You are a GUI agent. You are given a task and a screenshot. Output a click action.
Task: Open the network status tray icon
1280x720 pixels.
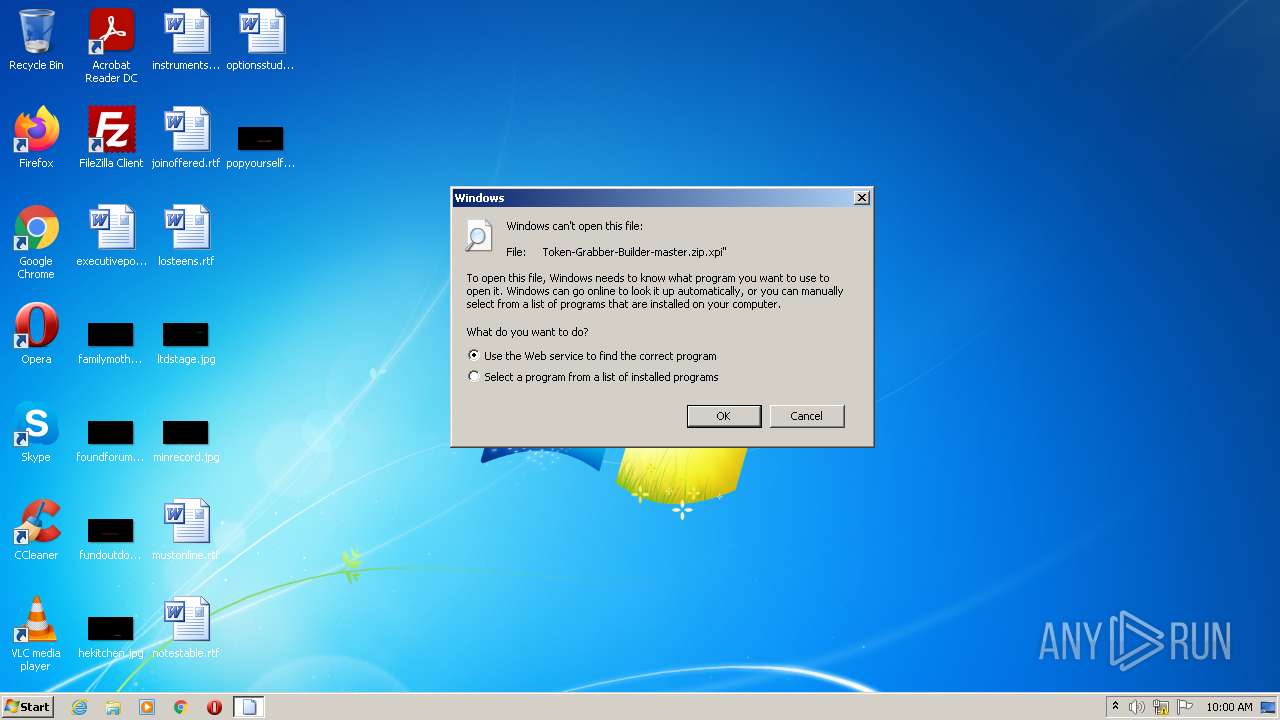[1161, 707]
